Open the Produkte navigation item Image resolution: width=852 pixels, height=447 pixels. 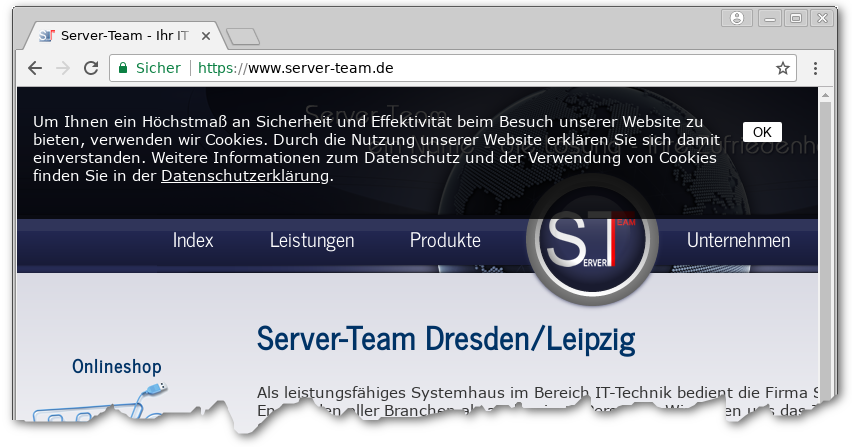(445, 240)
